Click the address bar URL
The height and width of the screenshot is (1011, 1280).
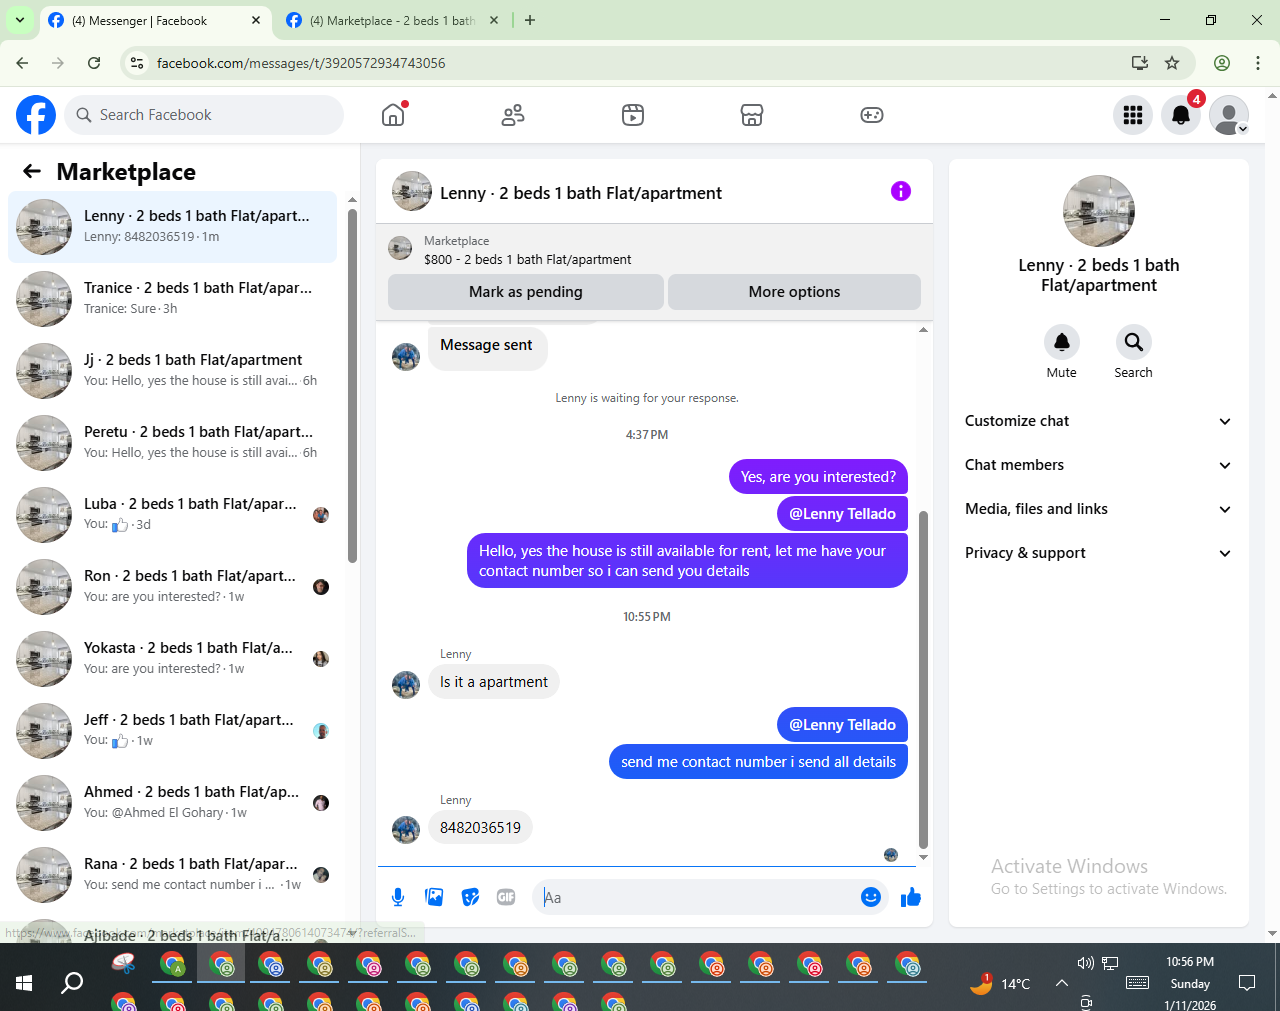coord(301,63)
